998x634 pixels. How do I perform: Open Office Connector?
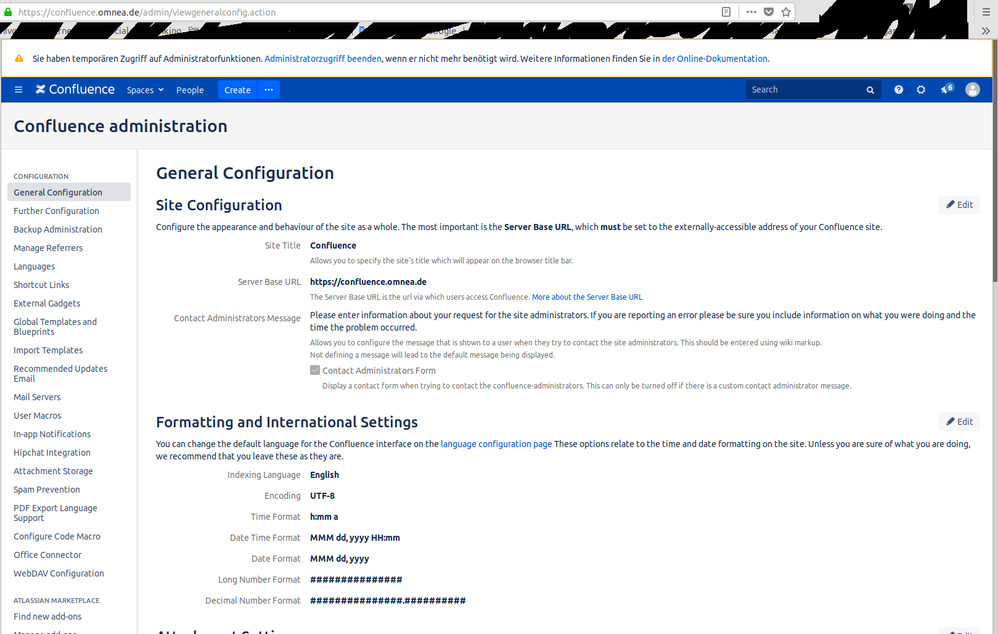pyautogui.click(x=47, y=554)
